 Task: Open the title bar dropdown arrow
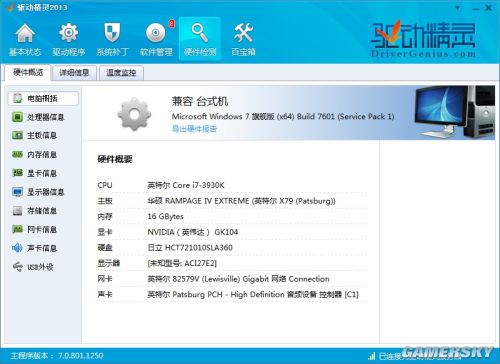click(458, 7)
